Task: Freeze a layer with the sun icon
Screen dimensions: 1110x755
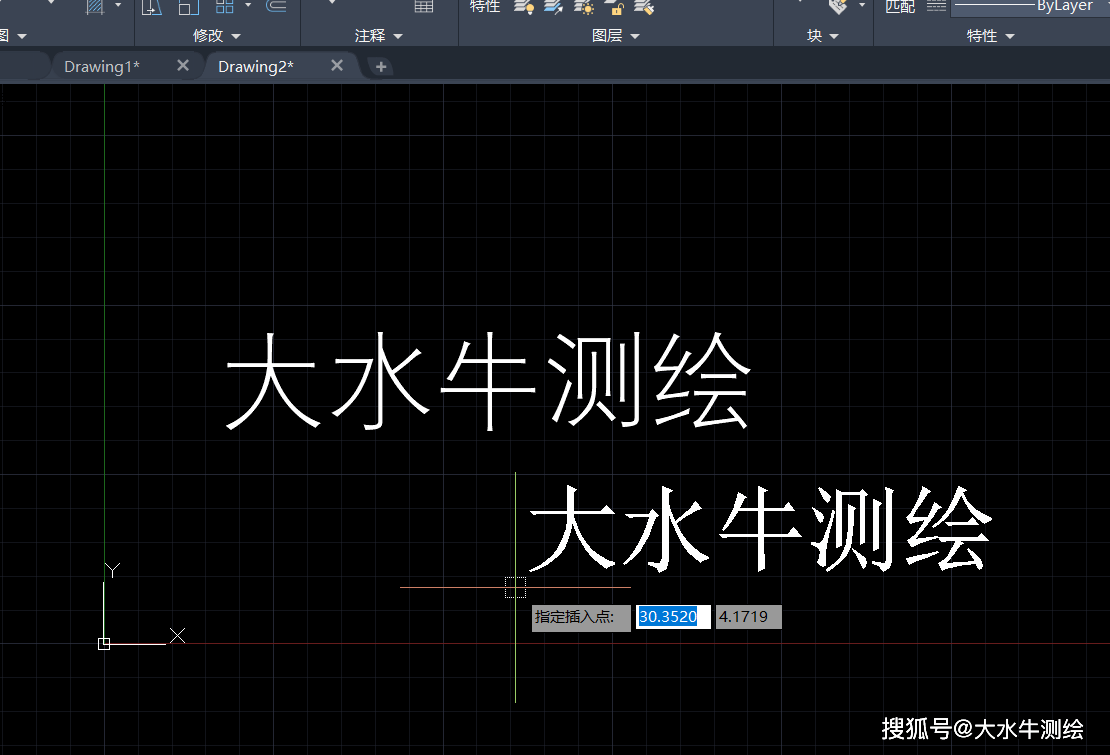Action: click(583, 8)
